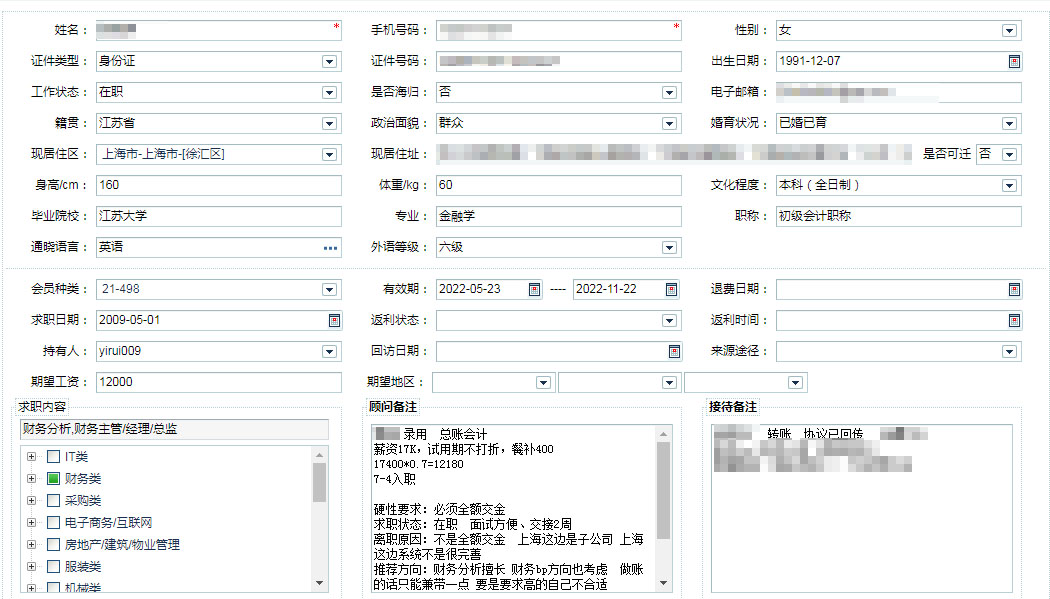Viewport: 1050px width, 599px height.
Task: Open the first 期望地区 dropdown
Action: tap(543, 383)
